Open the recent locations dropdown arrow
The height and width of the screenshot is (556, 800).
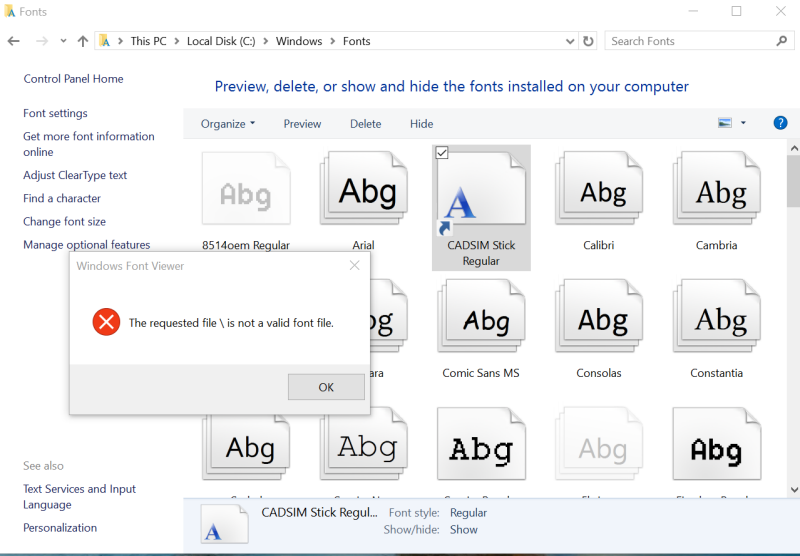63,41
